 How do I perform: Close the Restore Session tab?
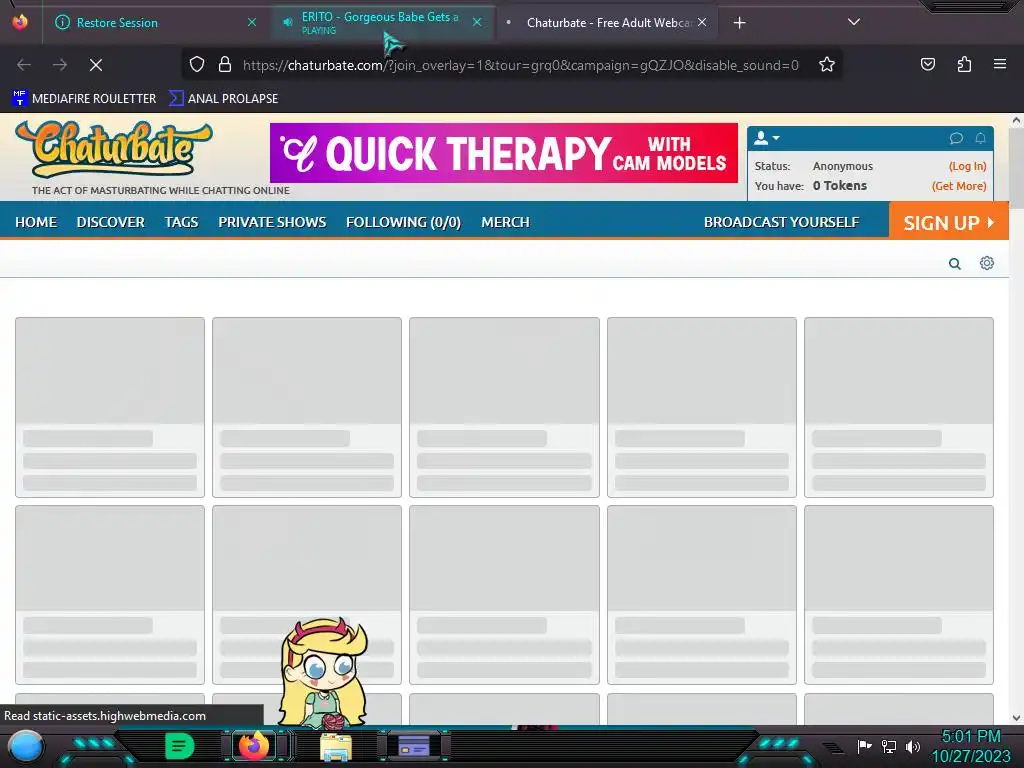251,23
